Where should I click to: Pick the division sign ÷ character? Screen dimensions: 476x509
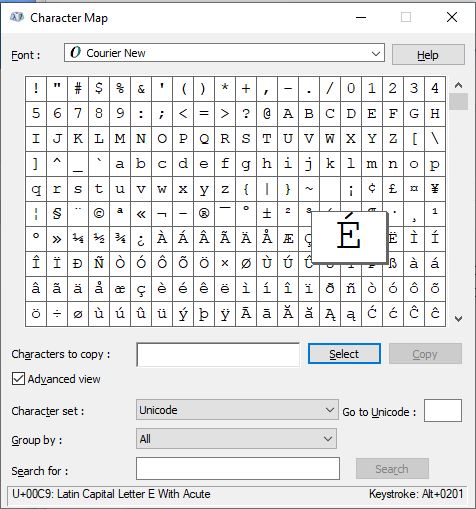(57, 314)
